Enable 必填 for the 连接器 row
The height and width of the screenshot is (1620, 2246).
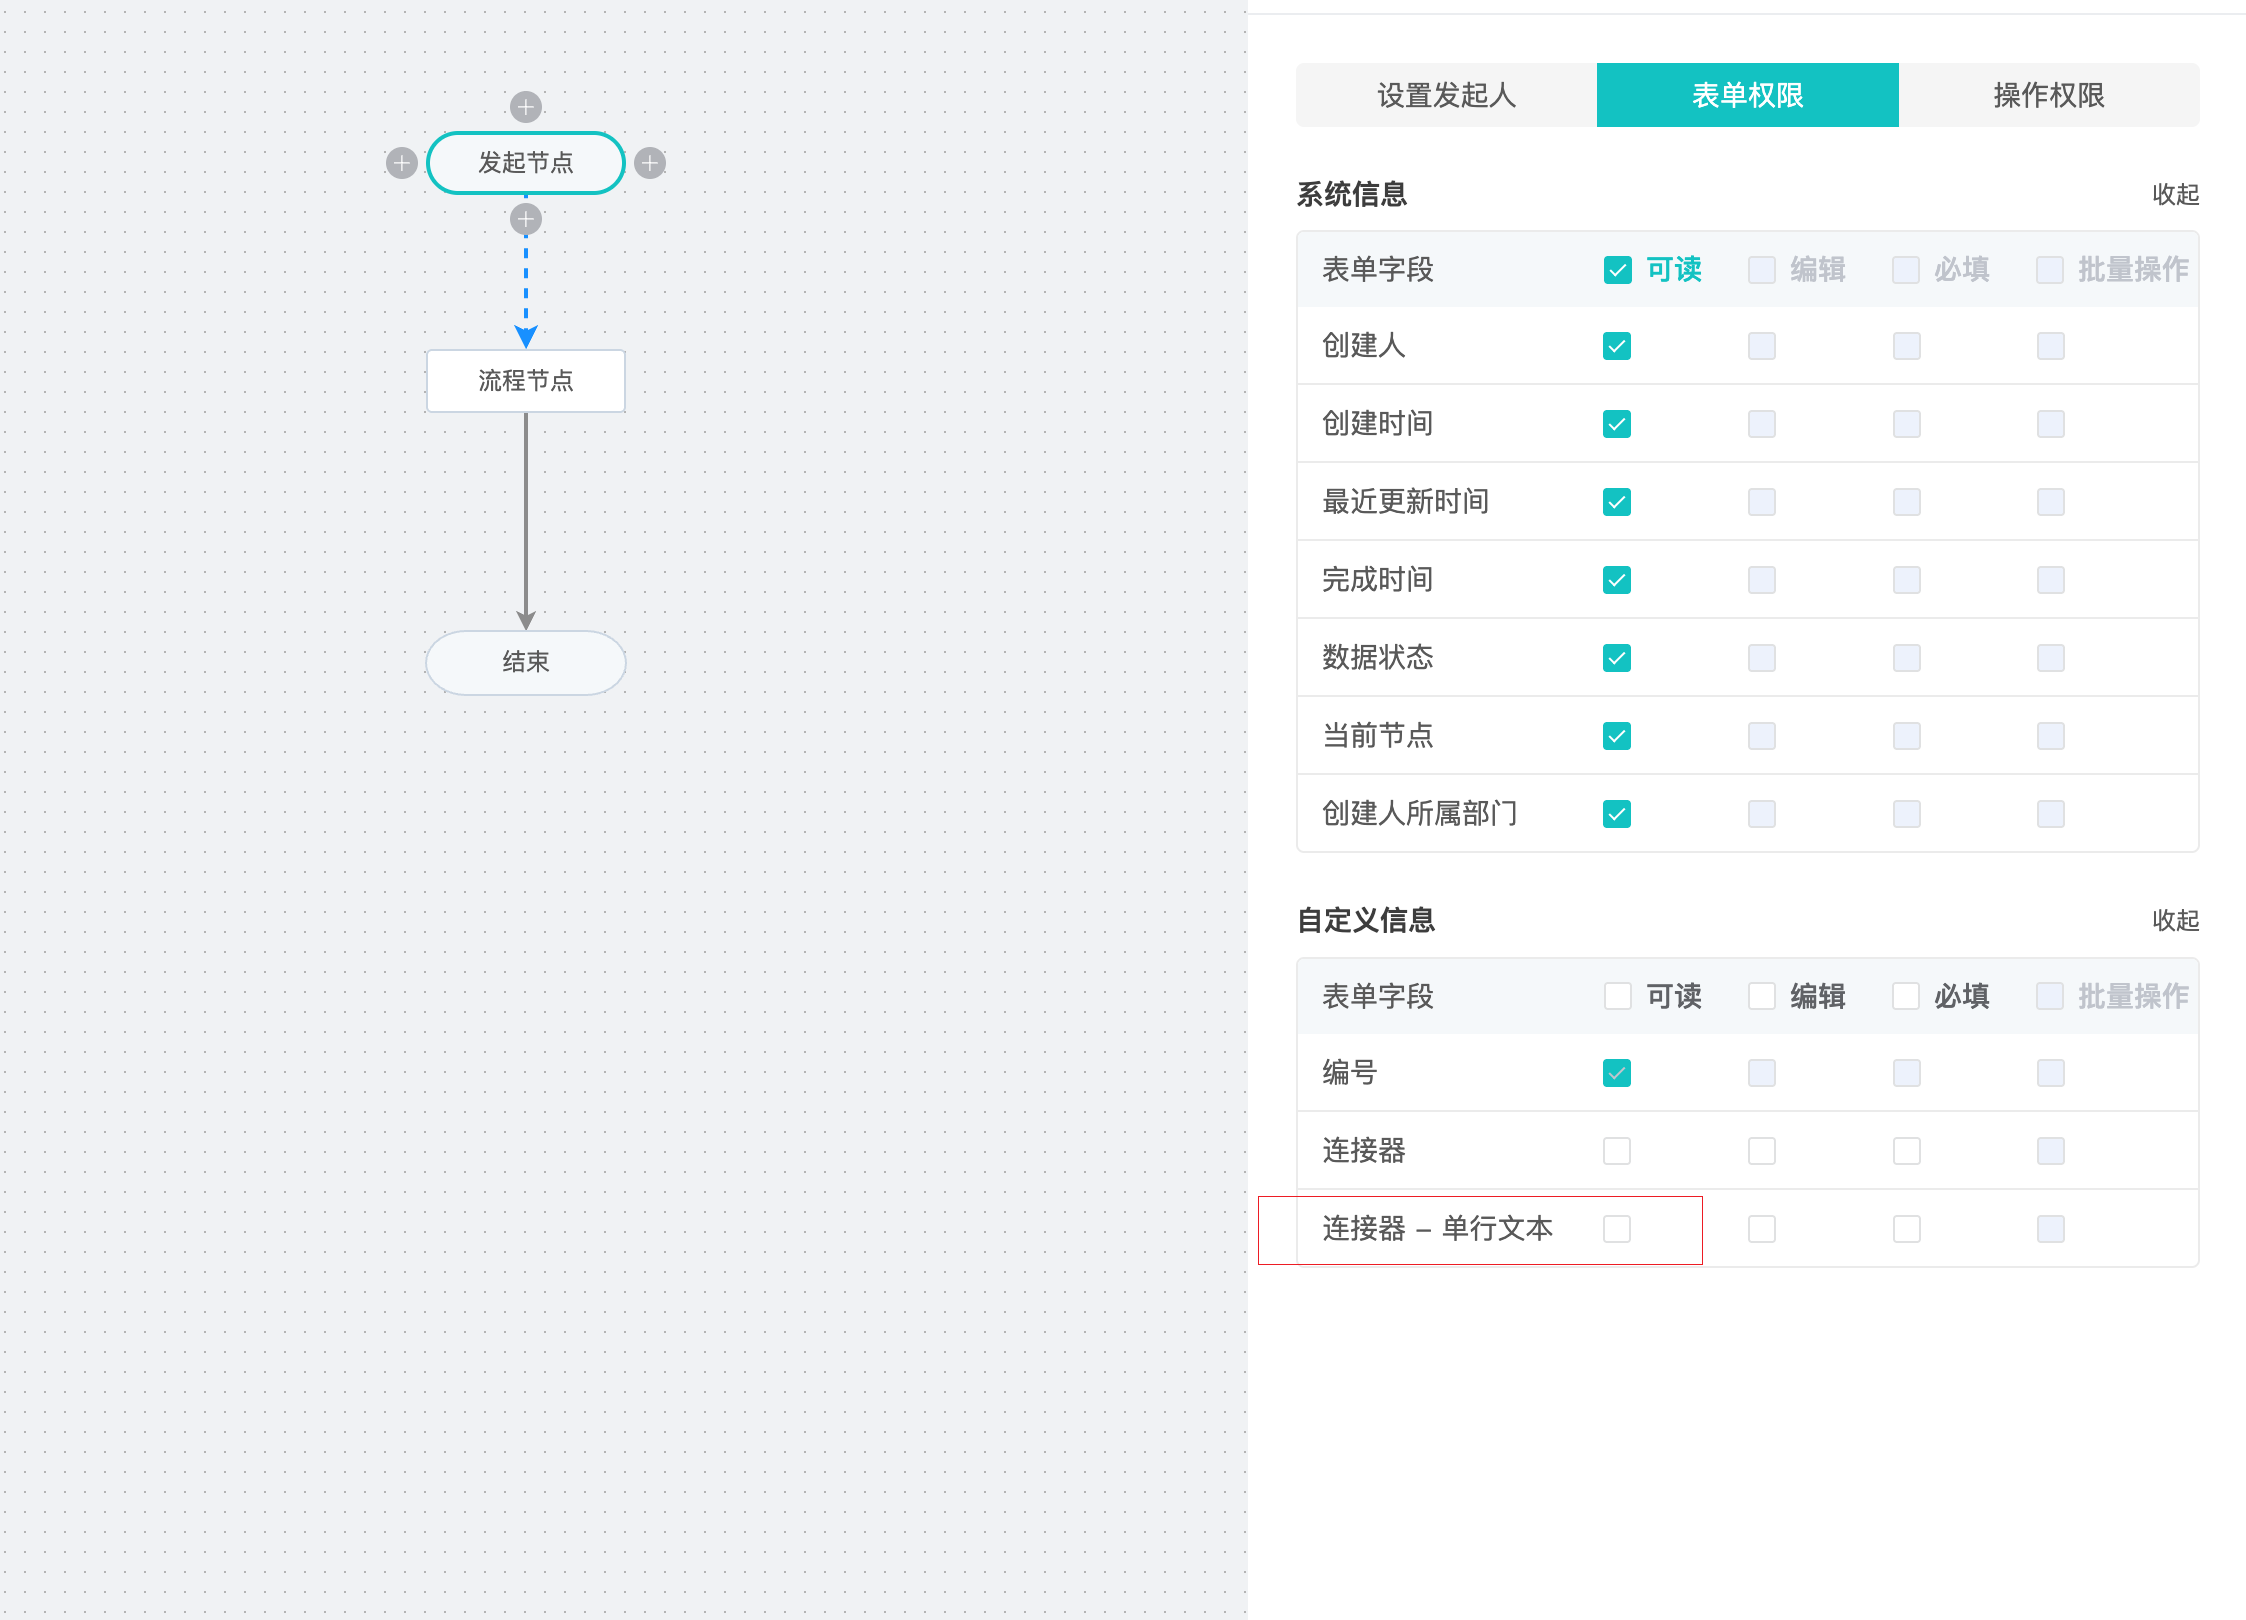1907,1151
